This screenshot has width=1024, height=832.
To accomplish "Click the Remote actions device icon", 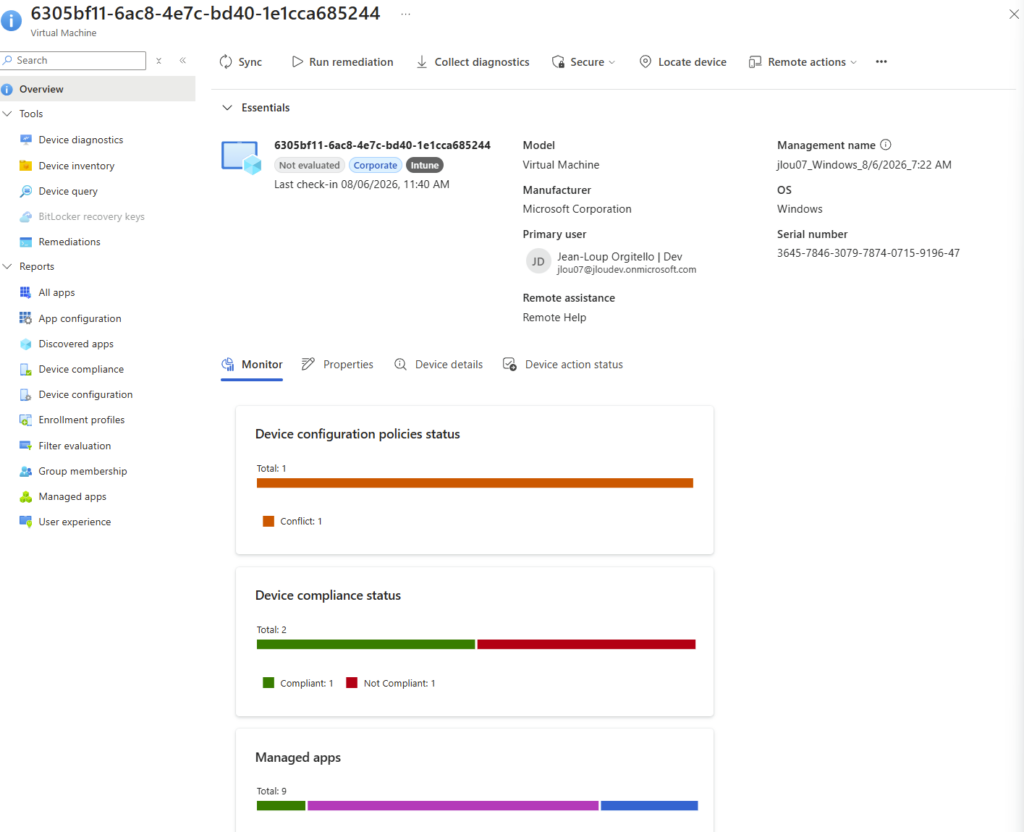I will [x=755, y=61].
